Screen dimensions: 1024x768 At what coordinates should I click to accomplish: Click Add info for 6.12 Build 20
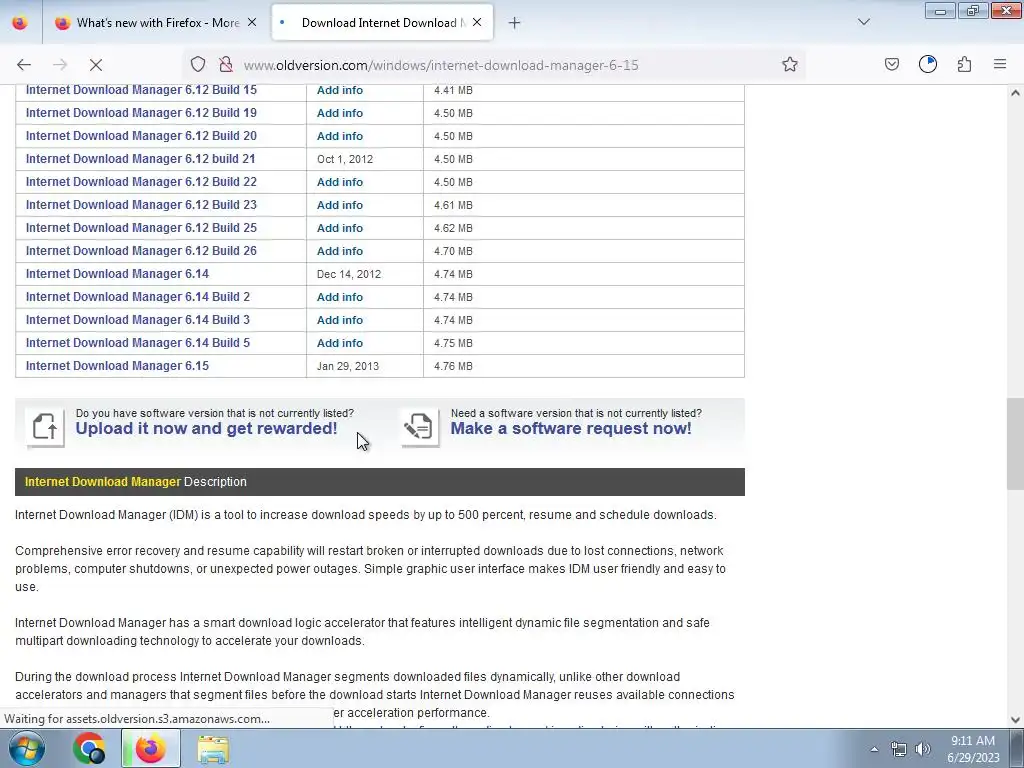[340, 136]
